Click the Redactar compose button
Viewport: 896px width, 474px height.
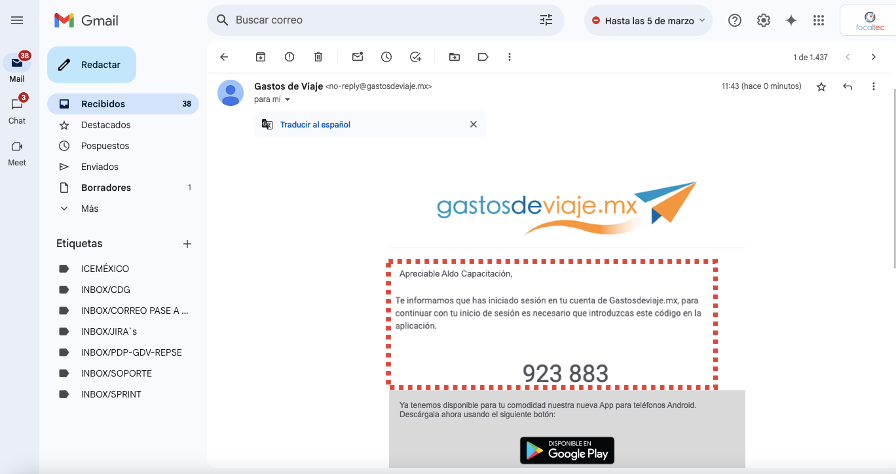(91, 65)
